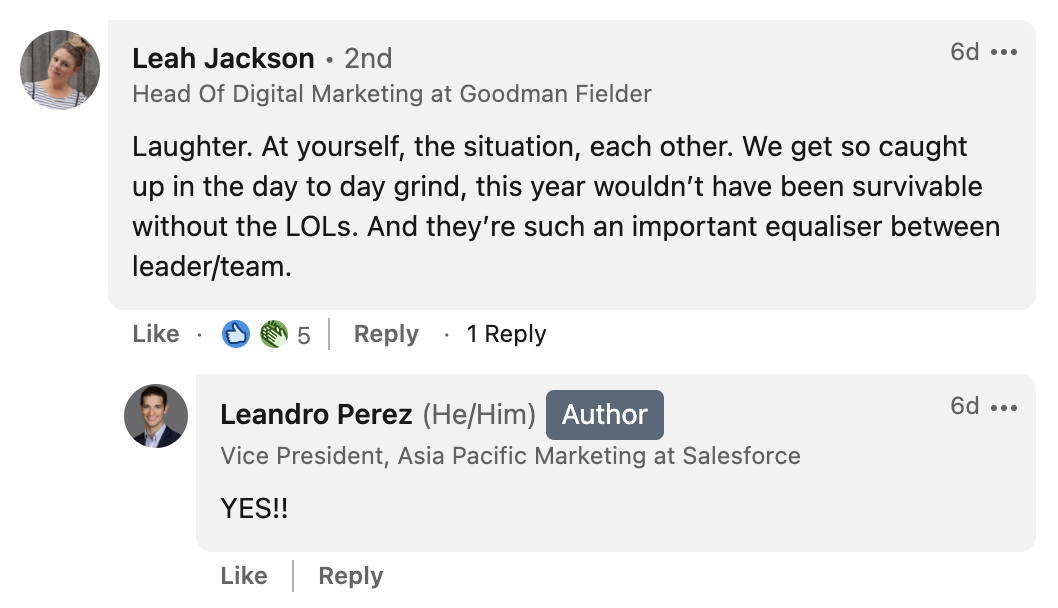The image size is (1058, 608).
Task: Open the timestamp 6d on Leah's comment
Action: [x=966, y=52]
